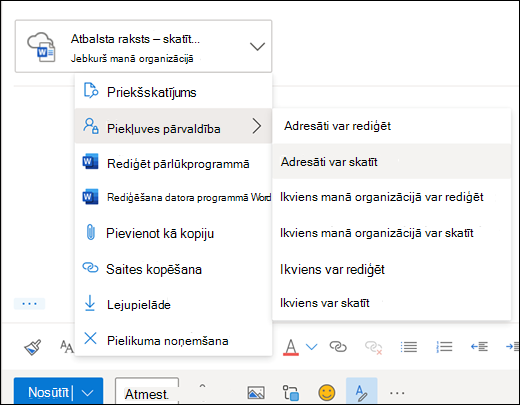Open the emoji picker smiley icon
This screenshot has width=520, height=405.
327,393
